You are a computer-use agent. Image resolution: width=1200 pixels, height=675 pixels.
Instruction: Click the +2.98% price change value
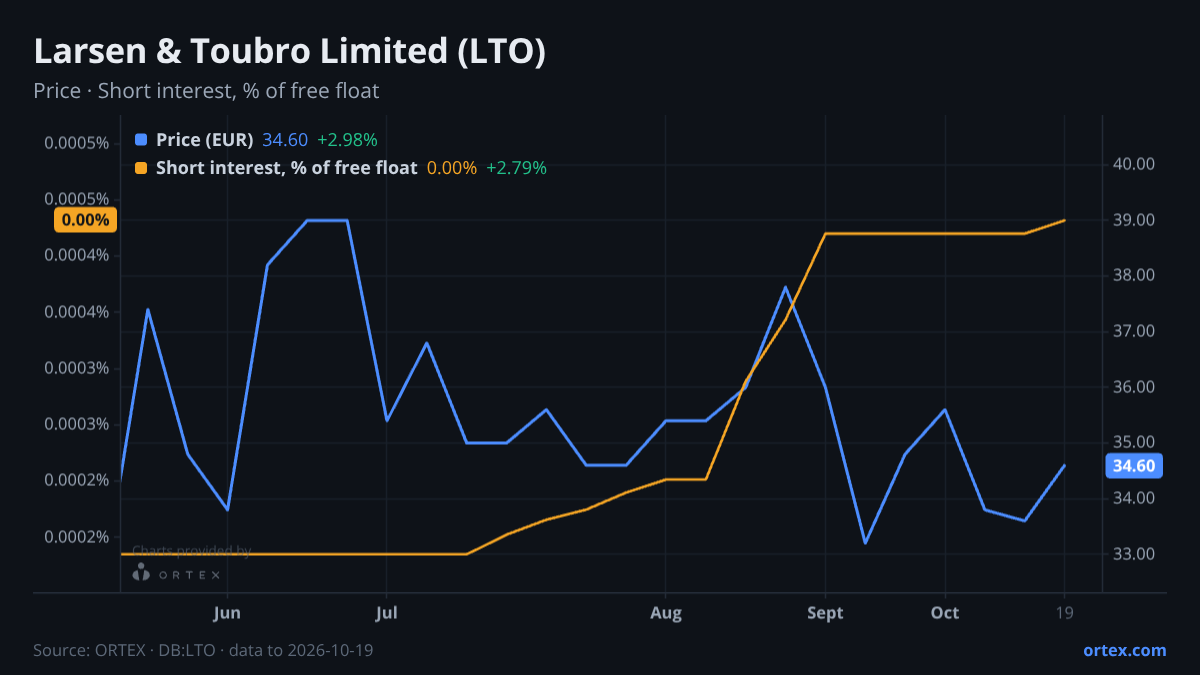347,140
